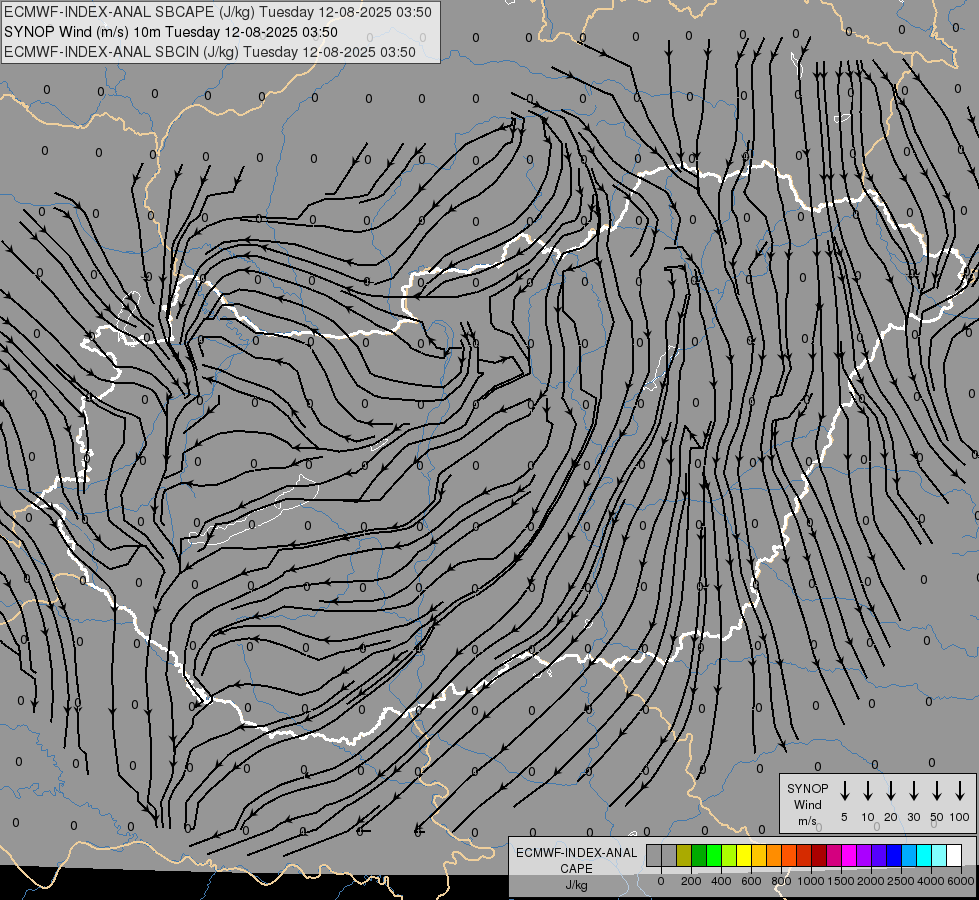The width and height of the screenshot is (979, 900).
Task: Click the wind arrow above the 30 label
Action: (913, 791)
